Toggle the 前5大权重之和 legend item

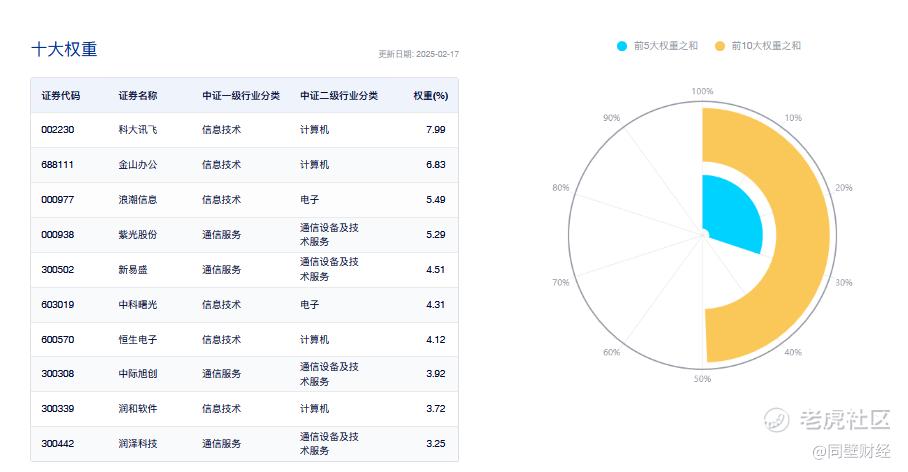(x=657, y=46)
